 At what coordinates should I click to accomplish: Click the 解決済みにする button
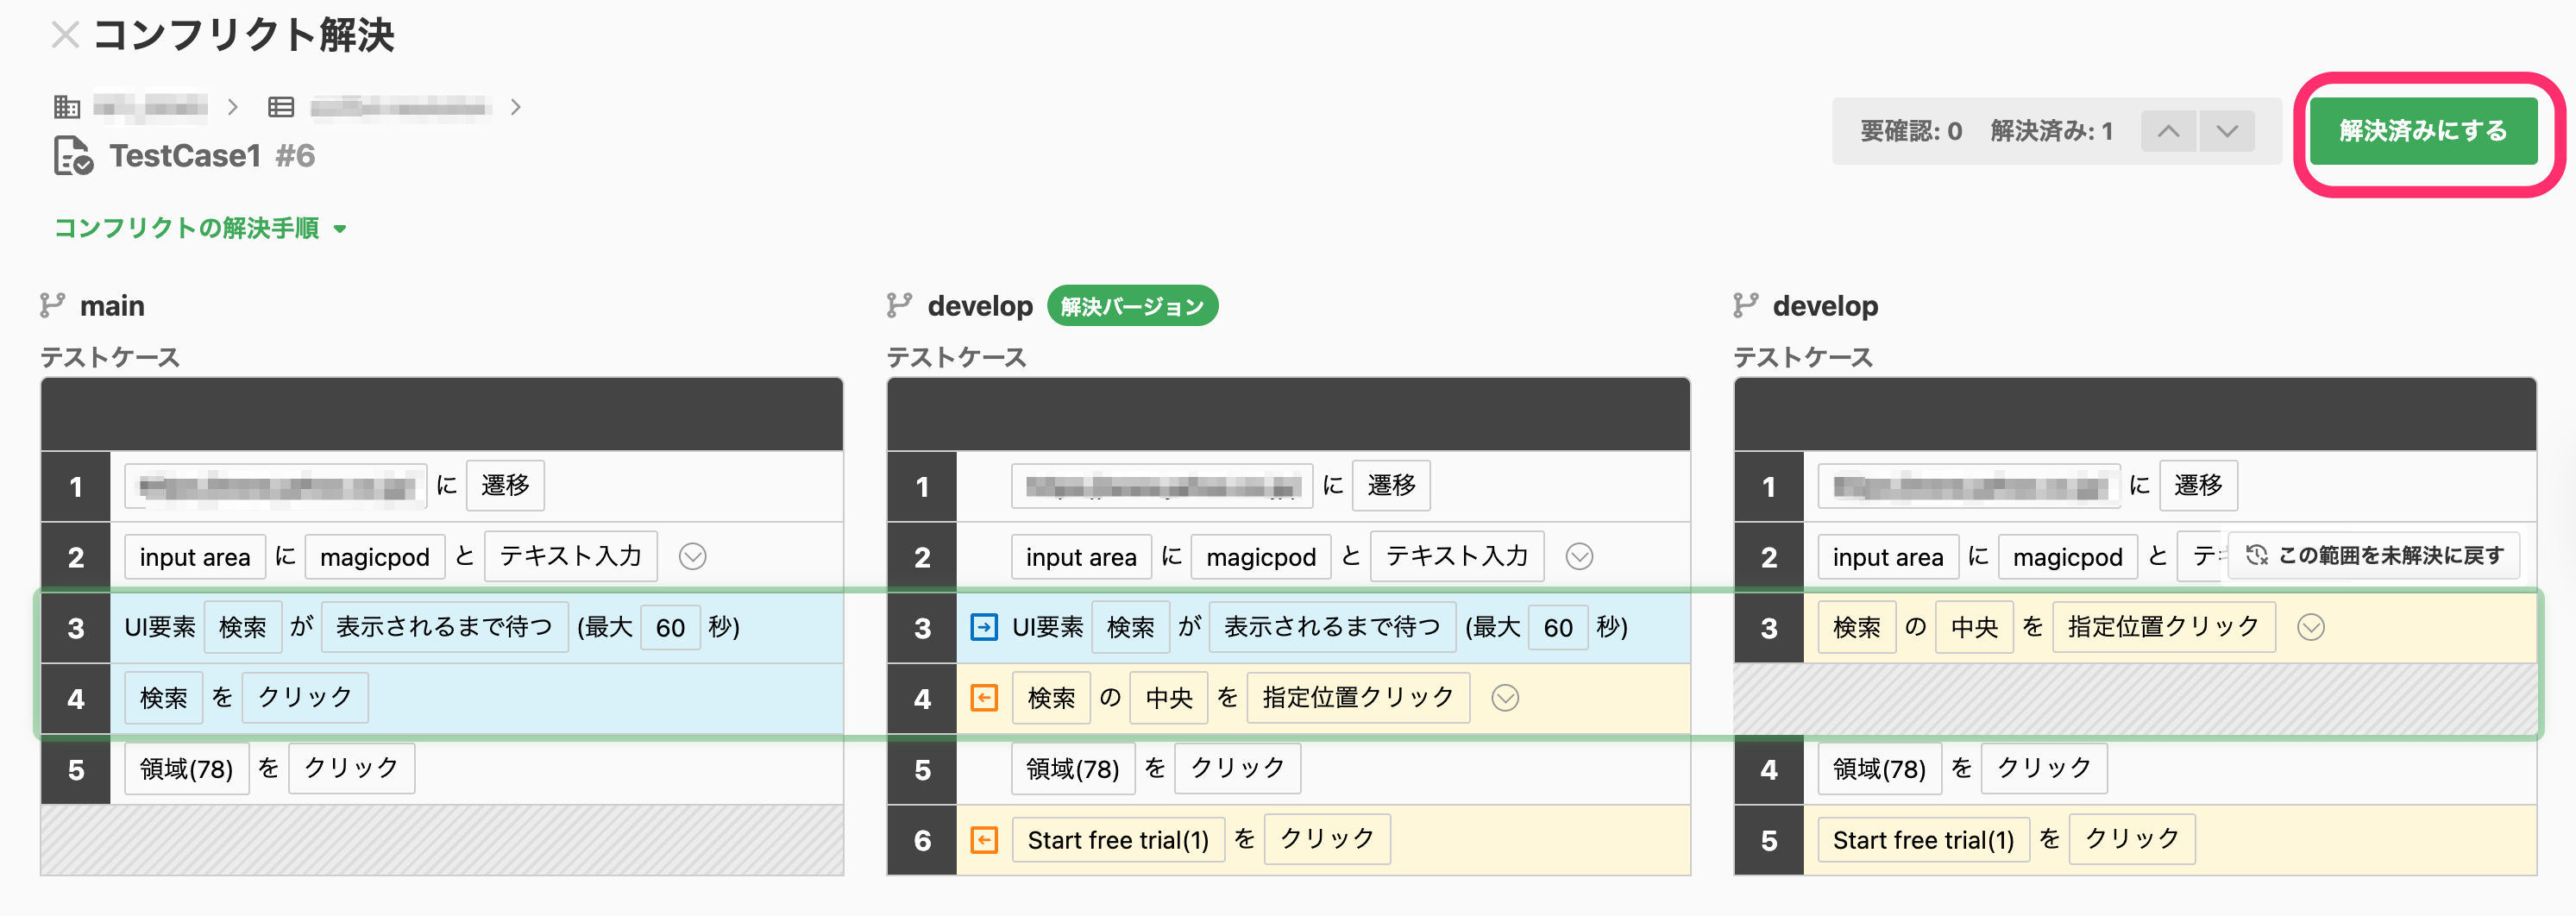click(2423, 131)
